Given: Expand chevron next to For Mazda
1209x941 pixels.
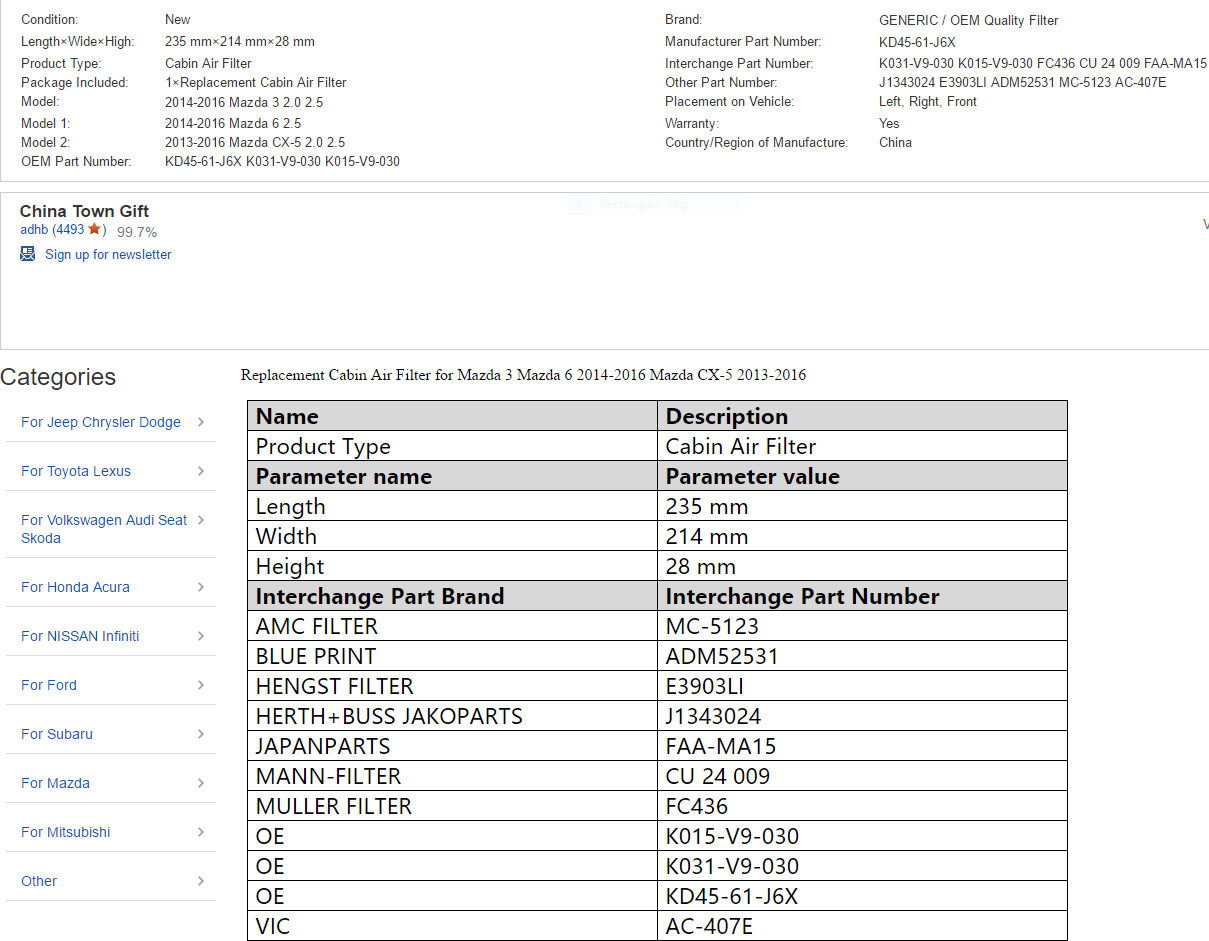Looking at the screenshot, I should click(201, 783).
